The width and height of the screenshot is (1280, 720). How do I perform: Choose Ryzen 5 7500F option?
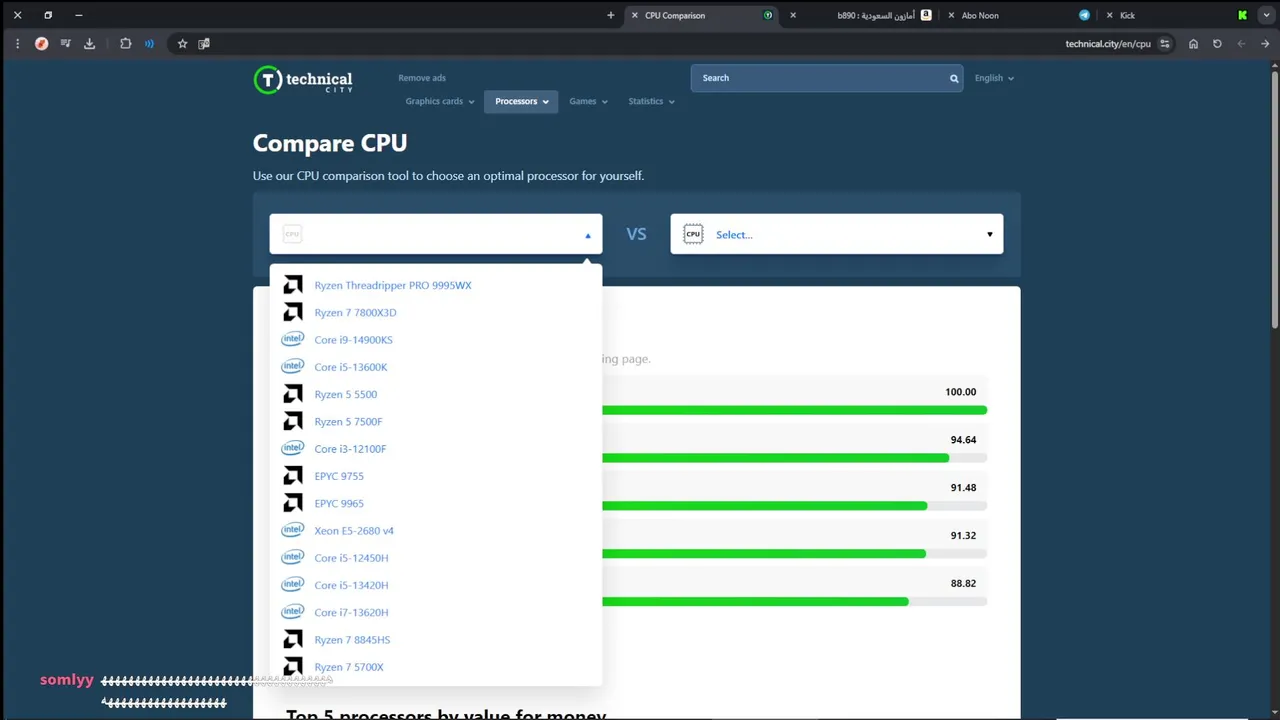coord(436,422)
